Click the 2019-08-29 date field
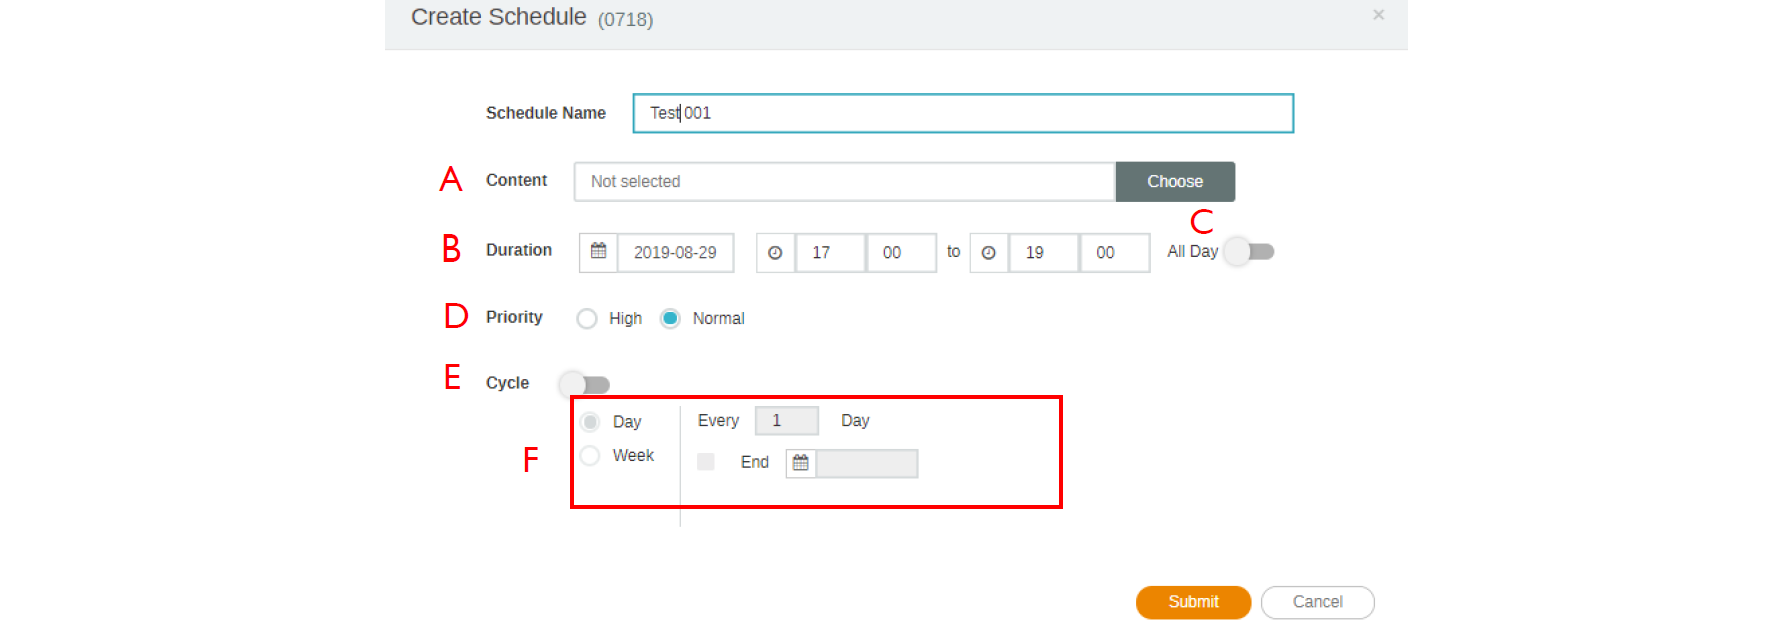 click(x=675, y=253)
